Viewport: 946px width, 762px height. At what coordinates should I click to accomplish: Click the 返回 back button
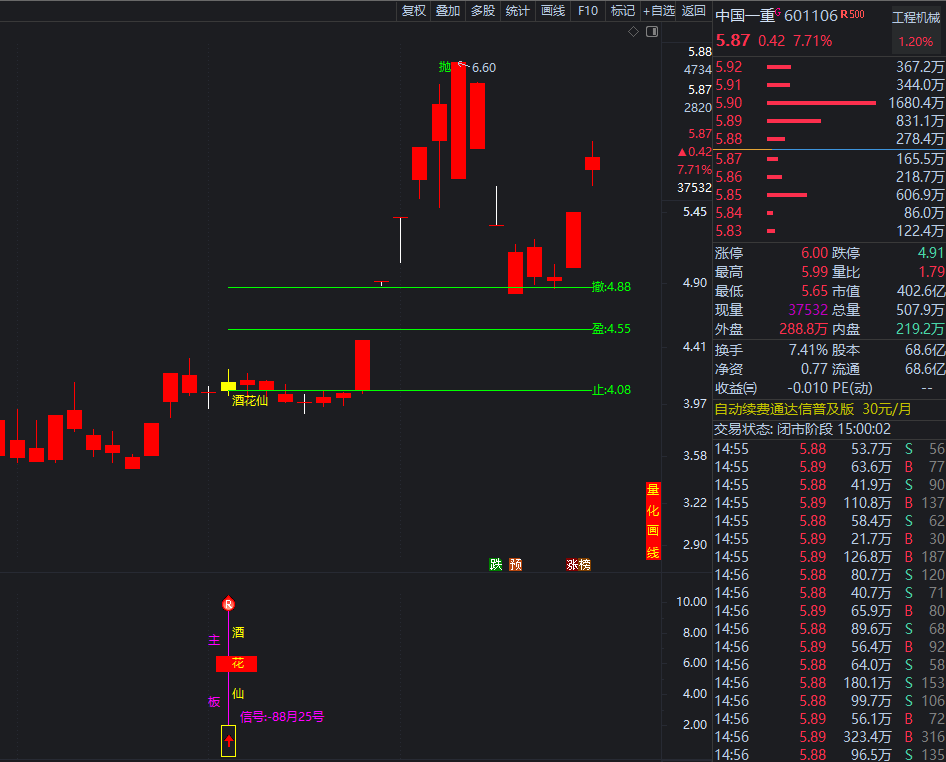(693, 11)
